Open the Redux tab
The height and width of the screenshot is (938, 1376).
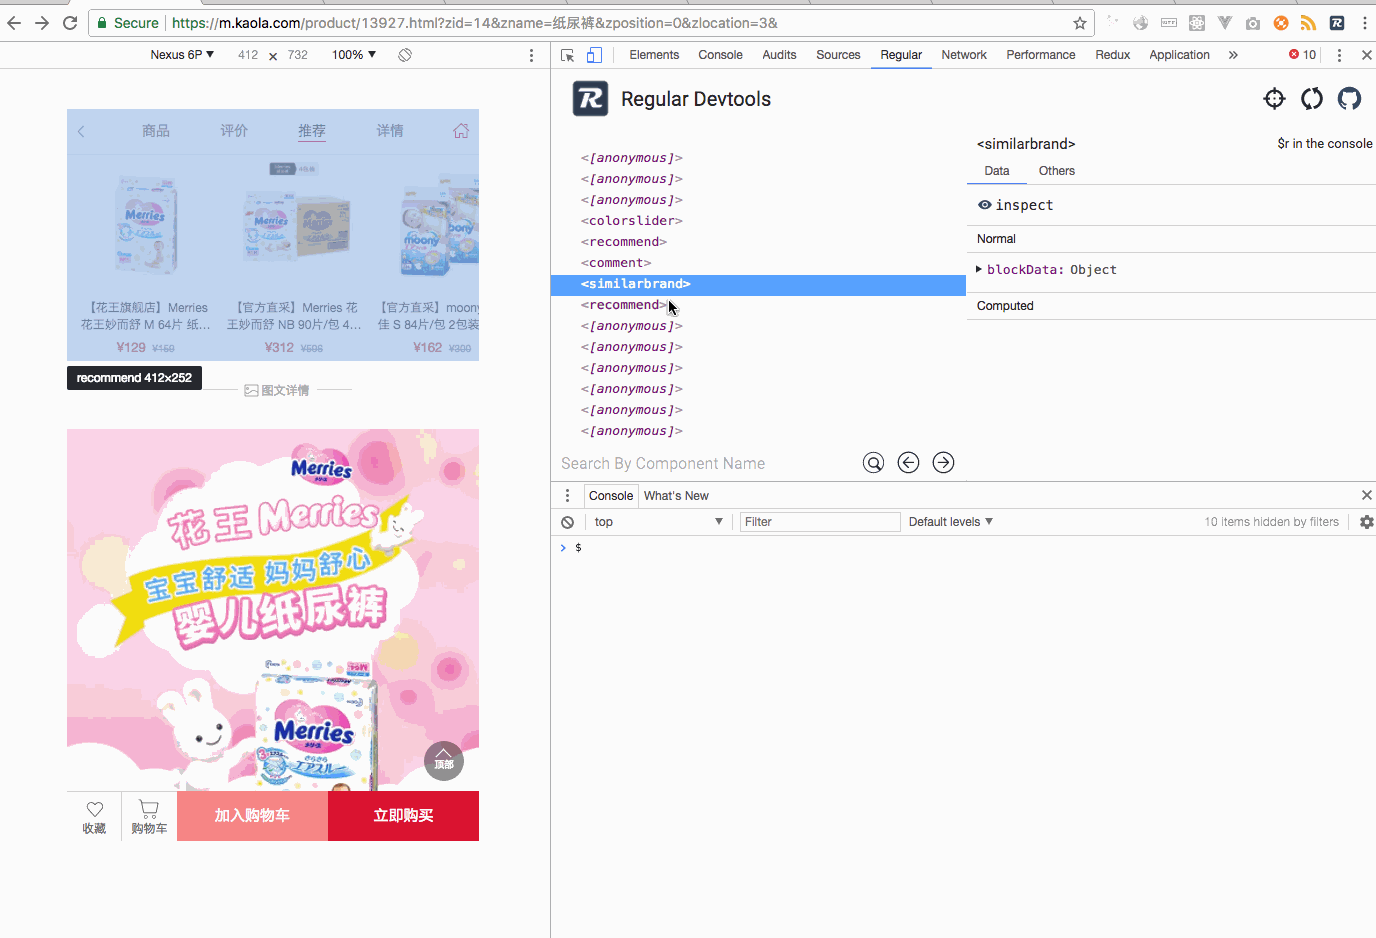[x=1112, y=55]
